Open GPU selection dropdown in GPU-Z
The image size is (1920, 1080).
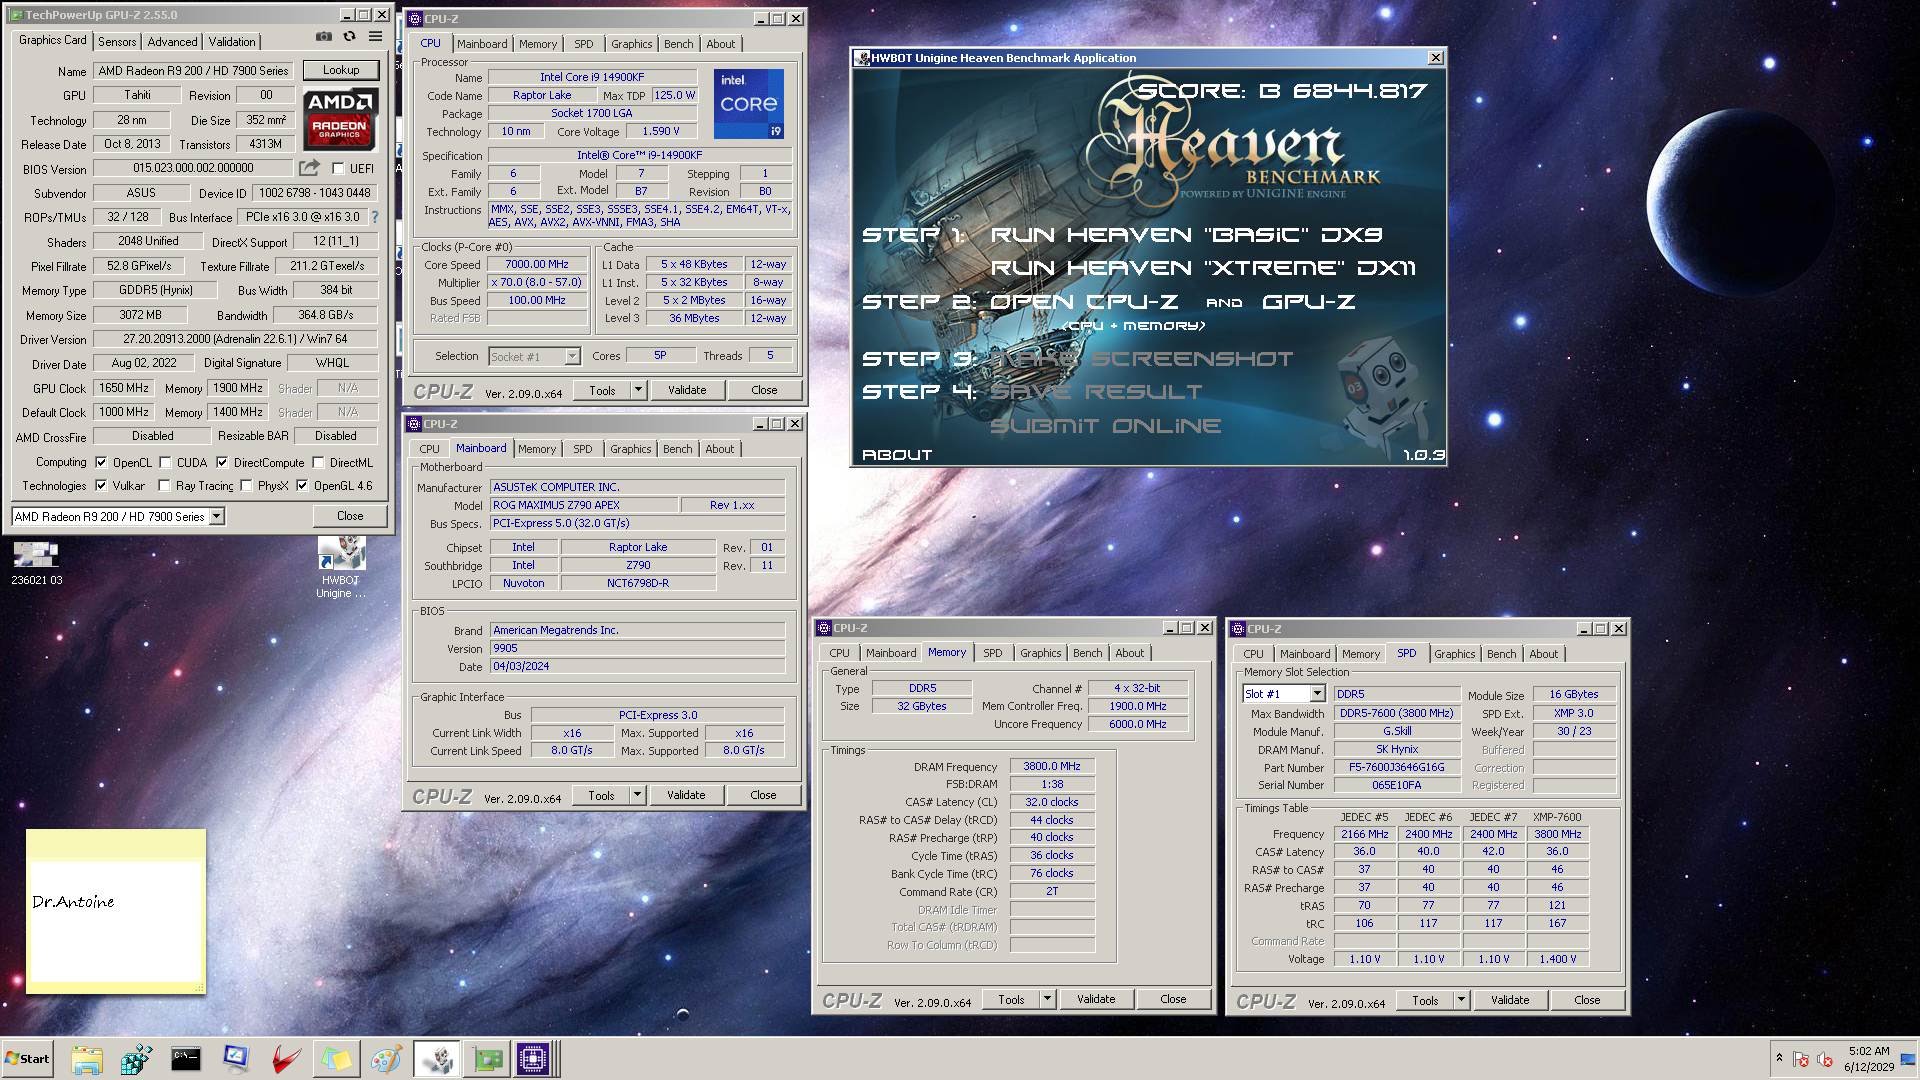[x=216, y=516]
